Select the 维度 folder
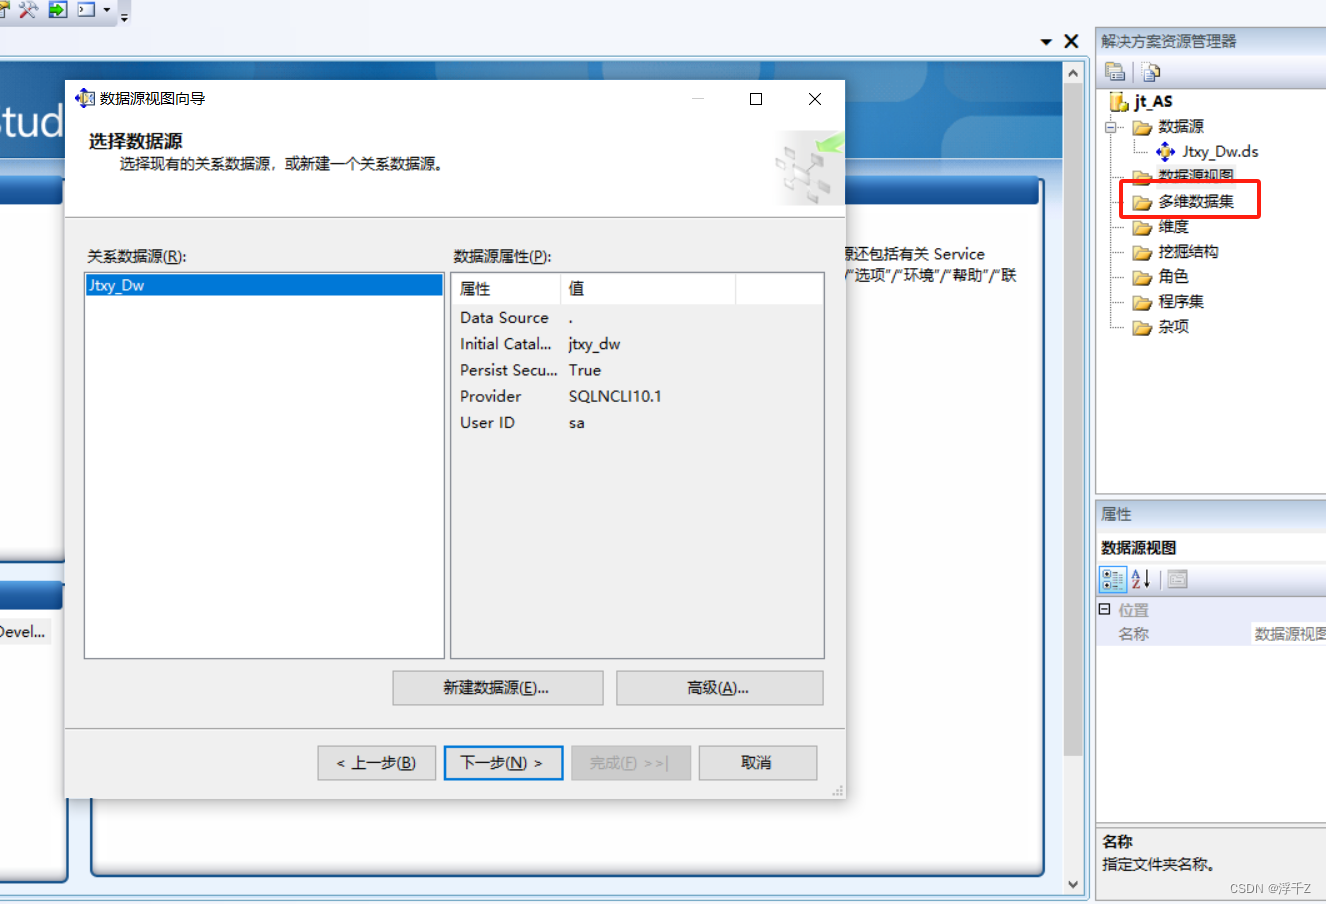1326x904 pixels. 1173,226
